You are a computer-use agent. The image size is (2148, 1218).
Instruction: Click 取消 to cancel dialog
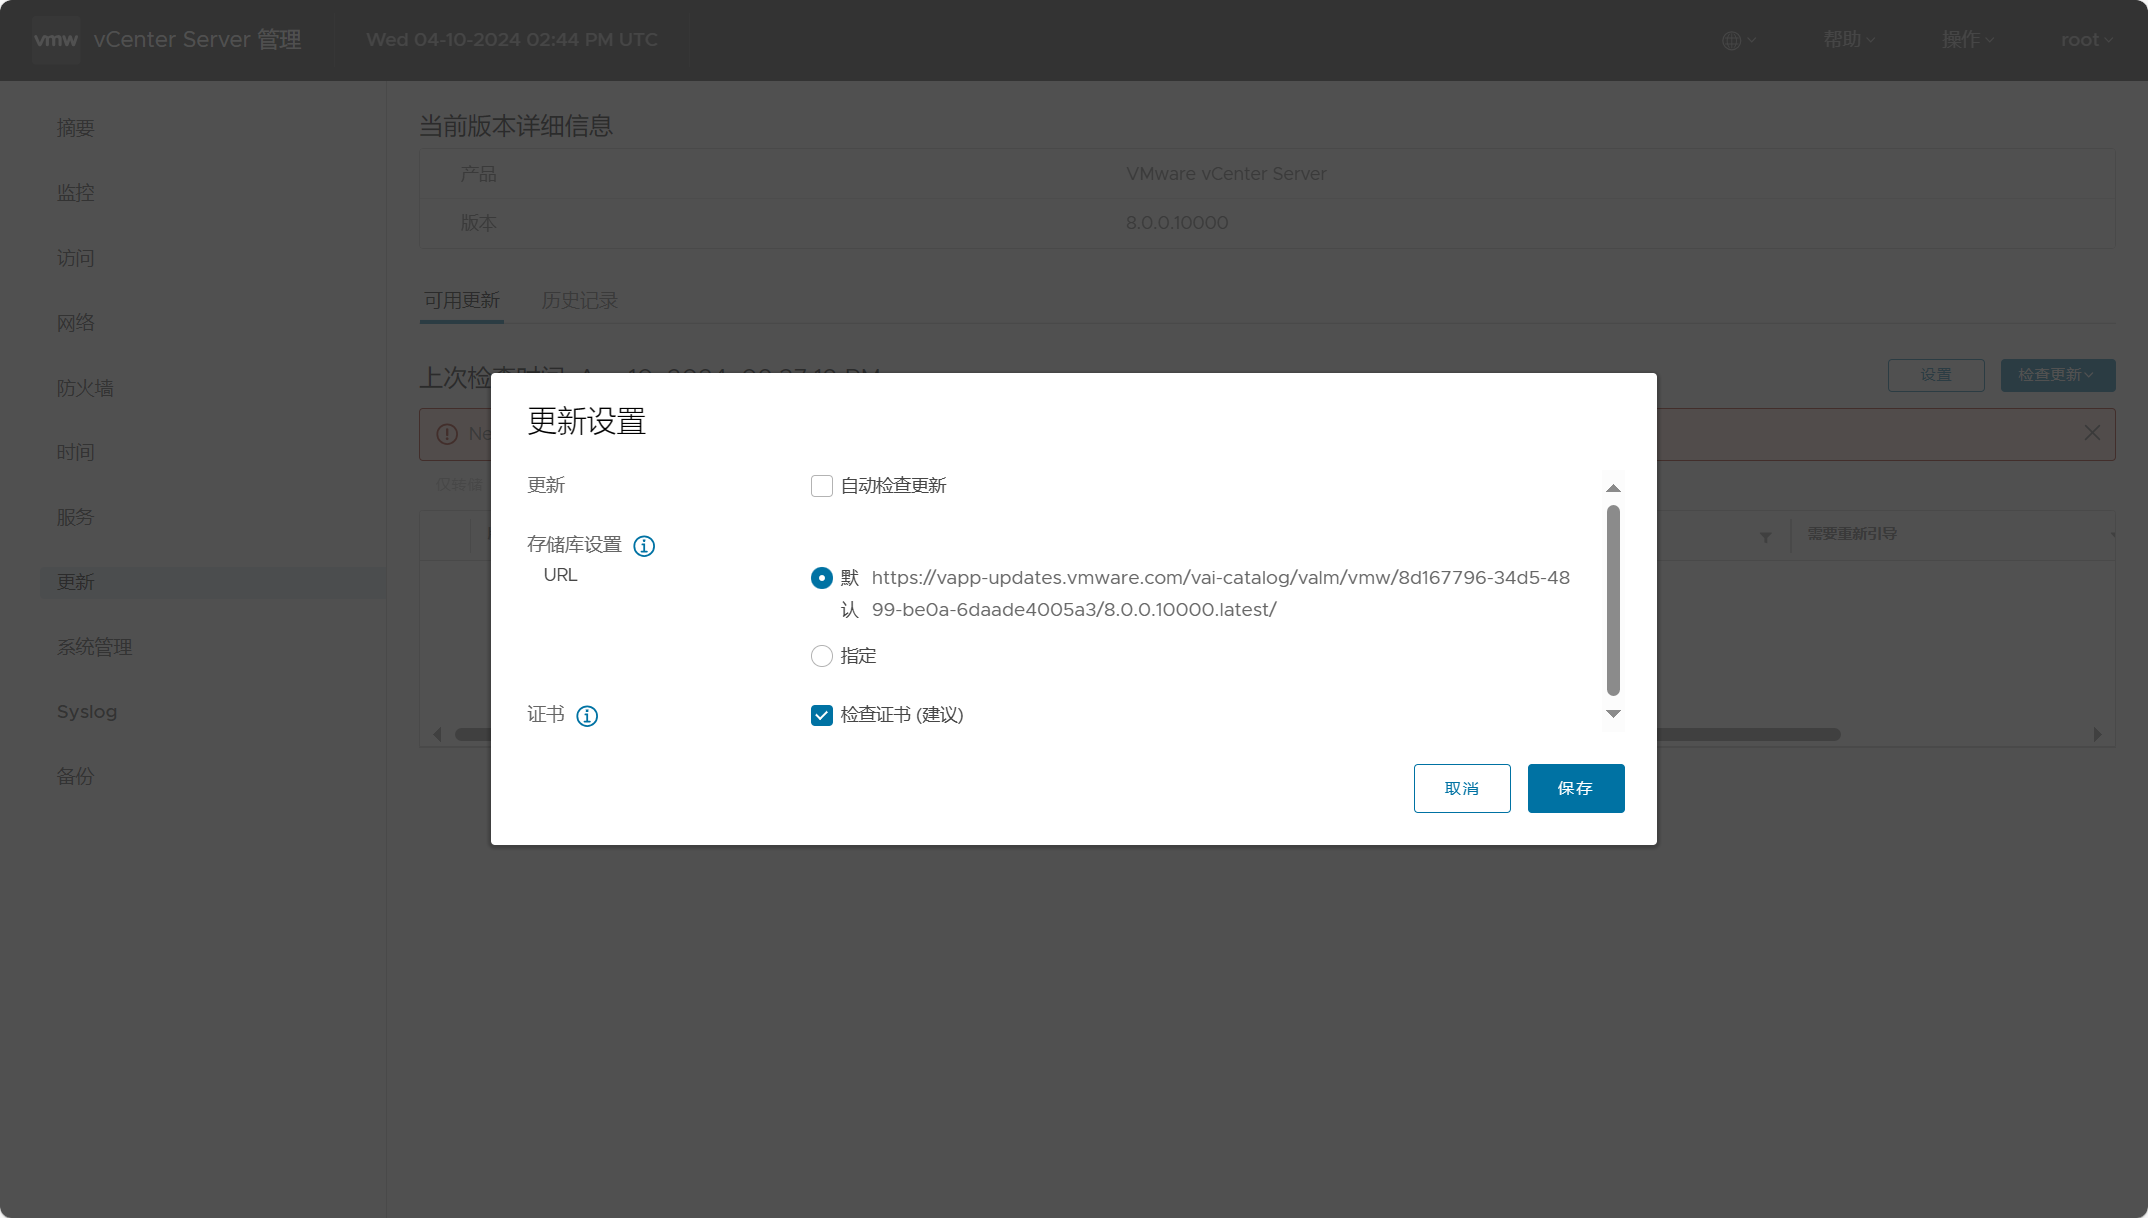pos(1462,789)
